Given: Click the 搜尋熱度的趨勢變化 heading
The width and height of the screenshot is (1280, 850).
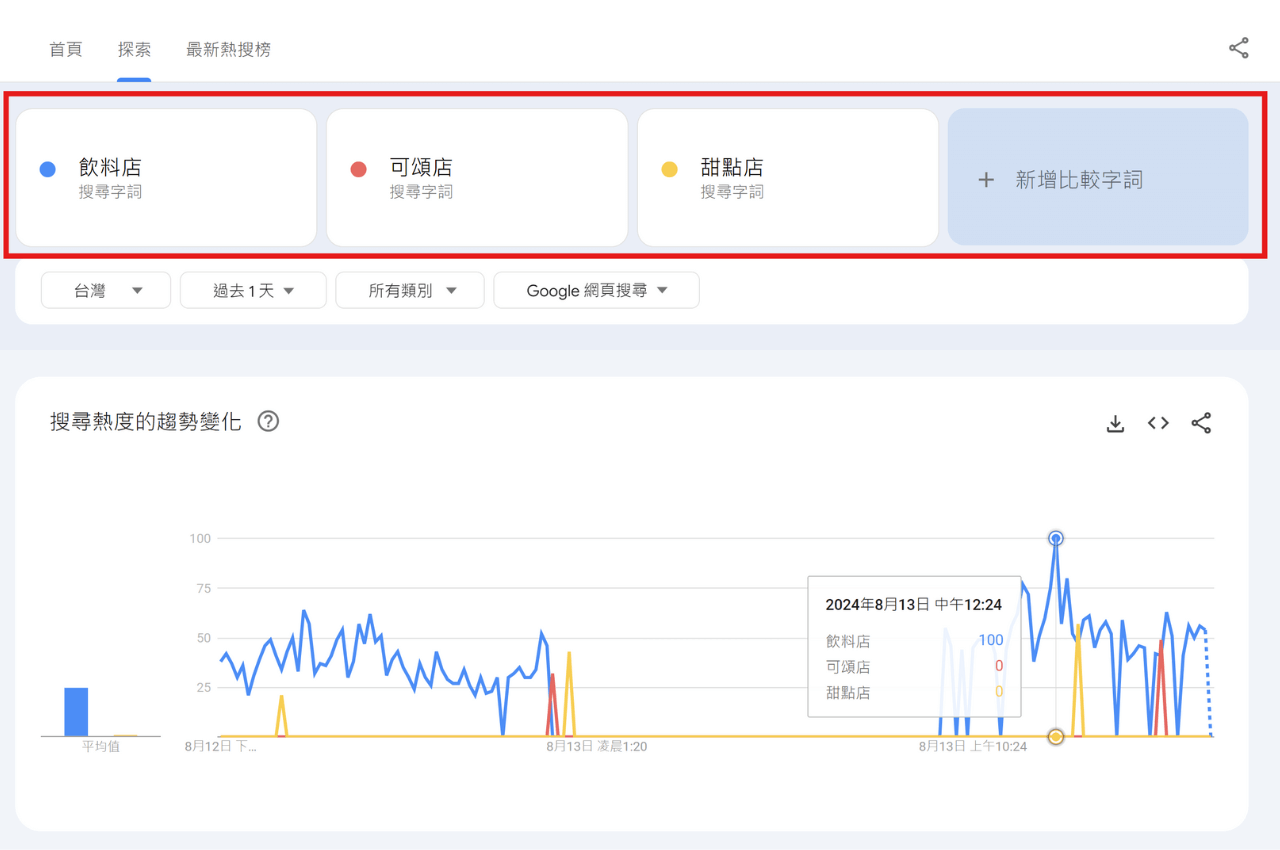Looking at the screenshot, I should 146,421.
